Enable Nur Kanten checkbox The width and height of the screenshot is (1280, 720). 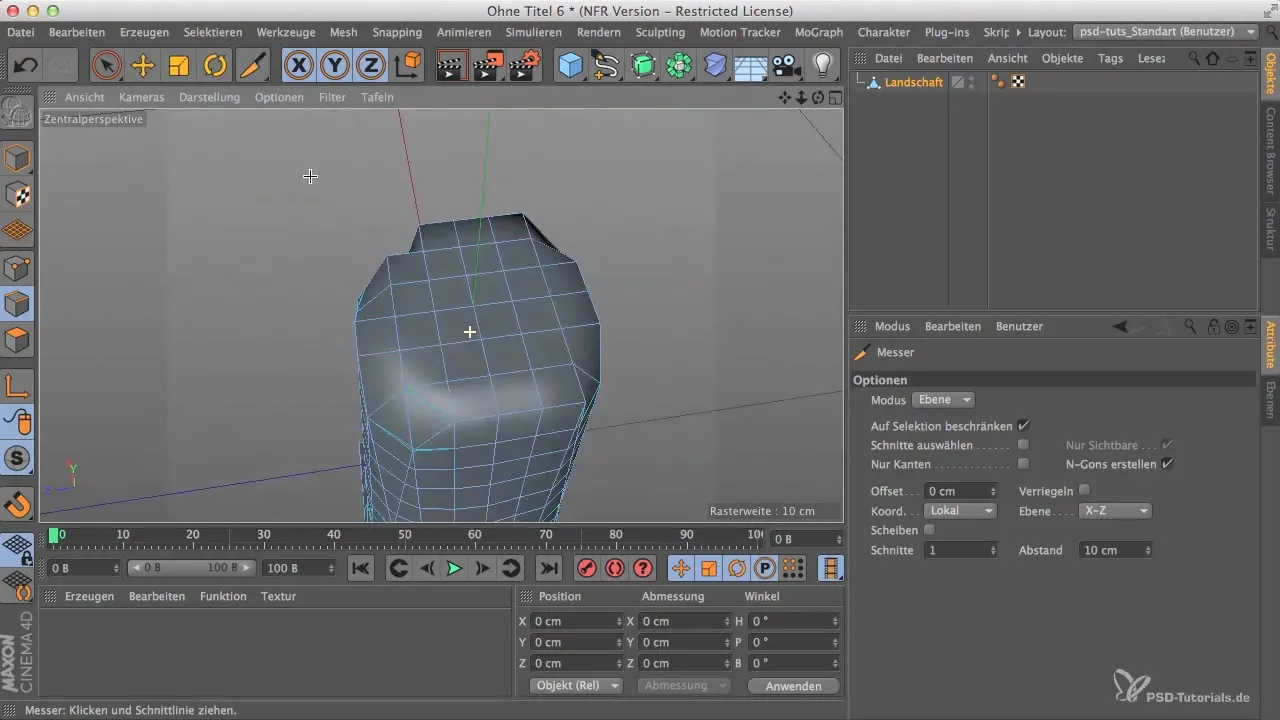pyautogui.click(x=1023, y=464)
